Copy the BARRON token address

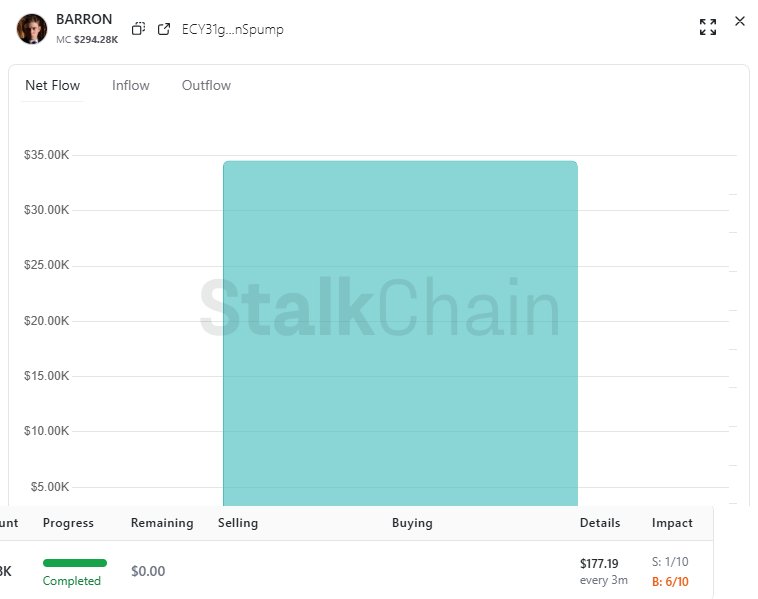139,29
